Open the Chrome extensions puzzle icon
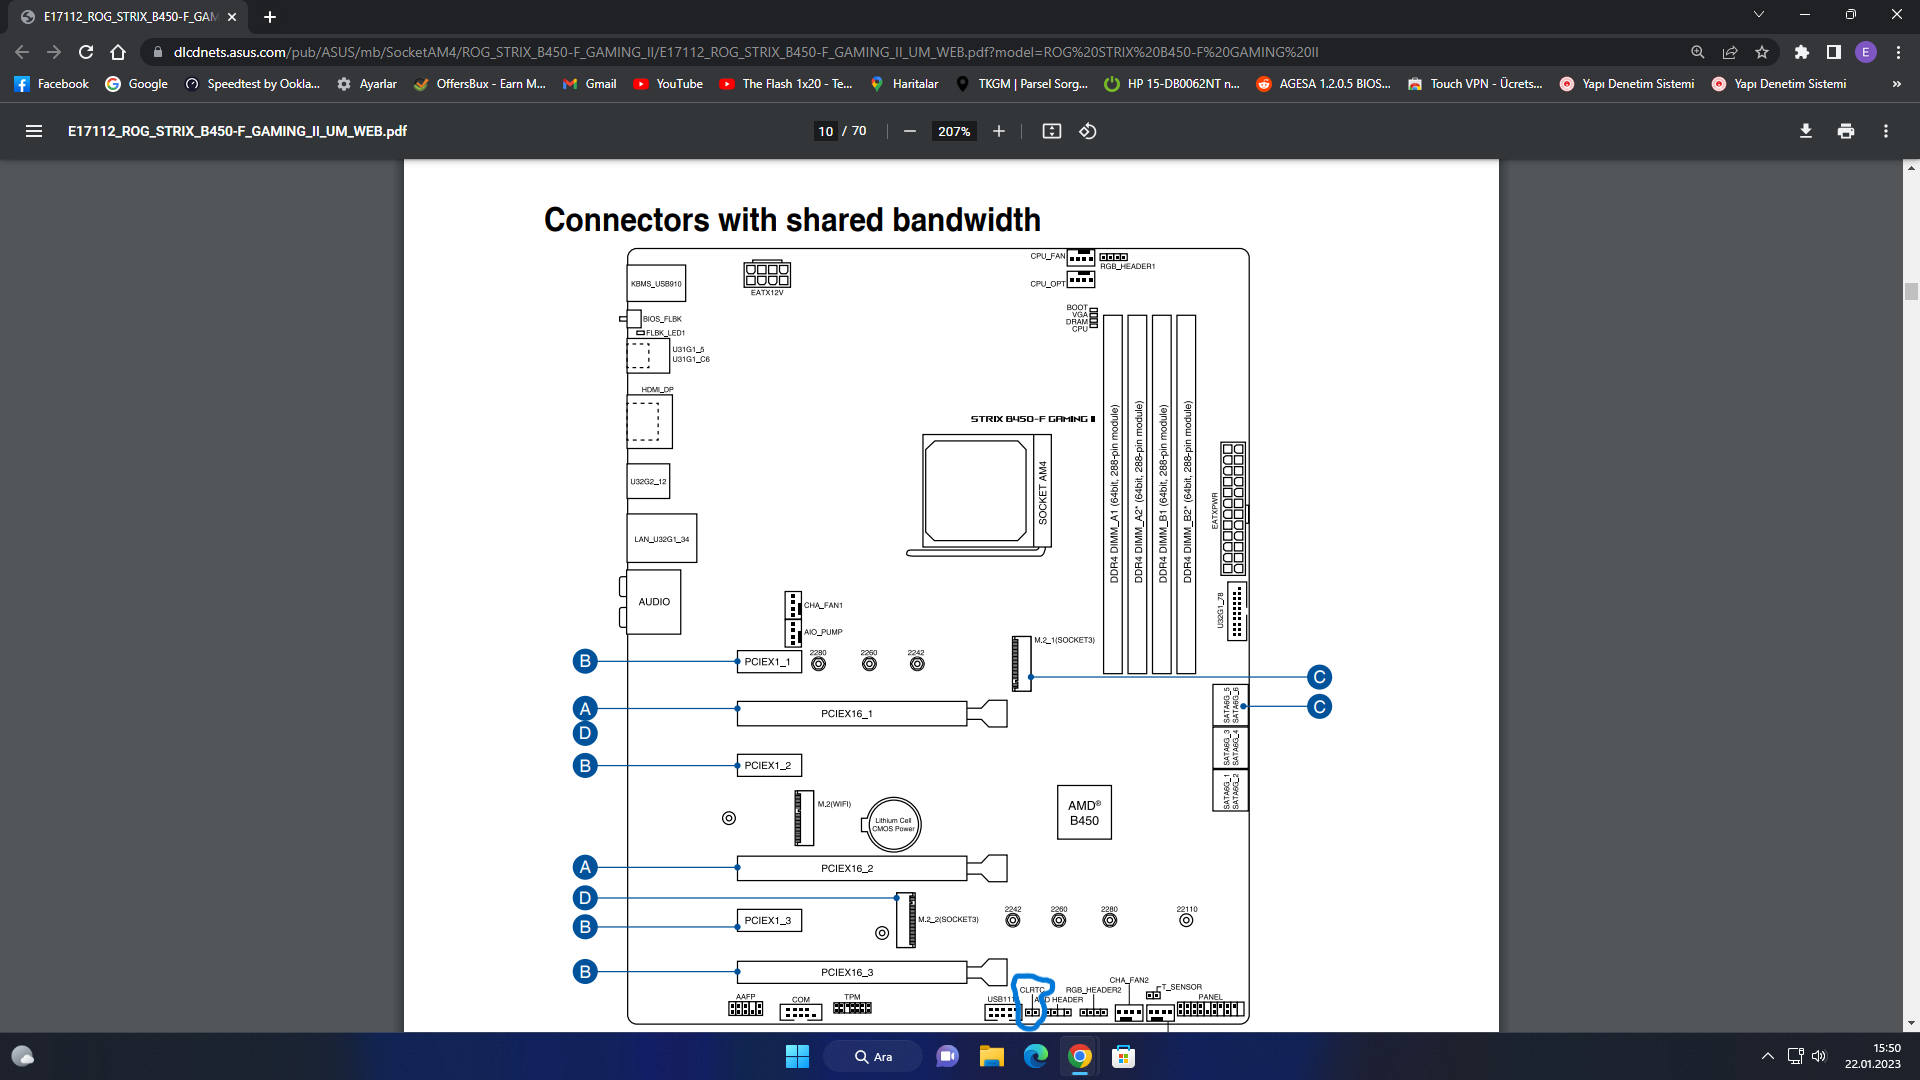Image resolution: width=1920 pixels, height=1080 pixels. tap(1801, 52)
